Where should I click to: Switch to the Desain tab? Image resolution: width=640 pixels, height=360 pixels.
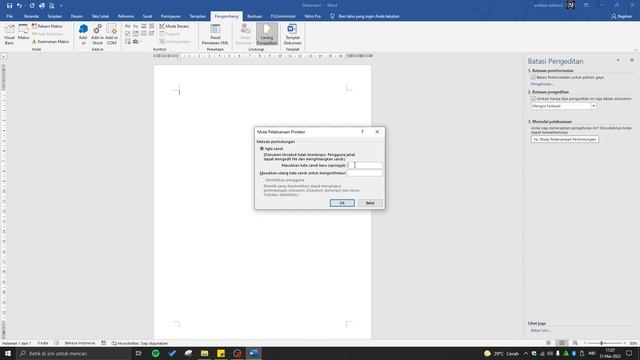click(77, 16)
